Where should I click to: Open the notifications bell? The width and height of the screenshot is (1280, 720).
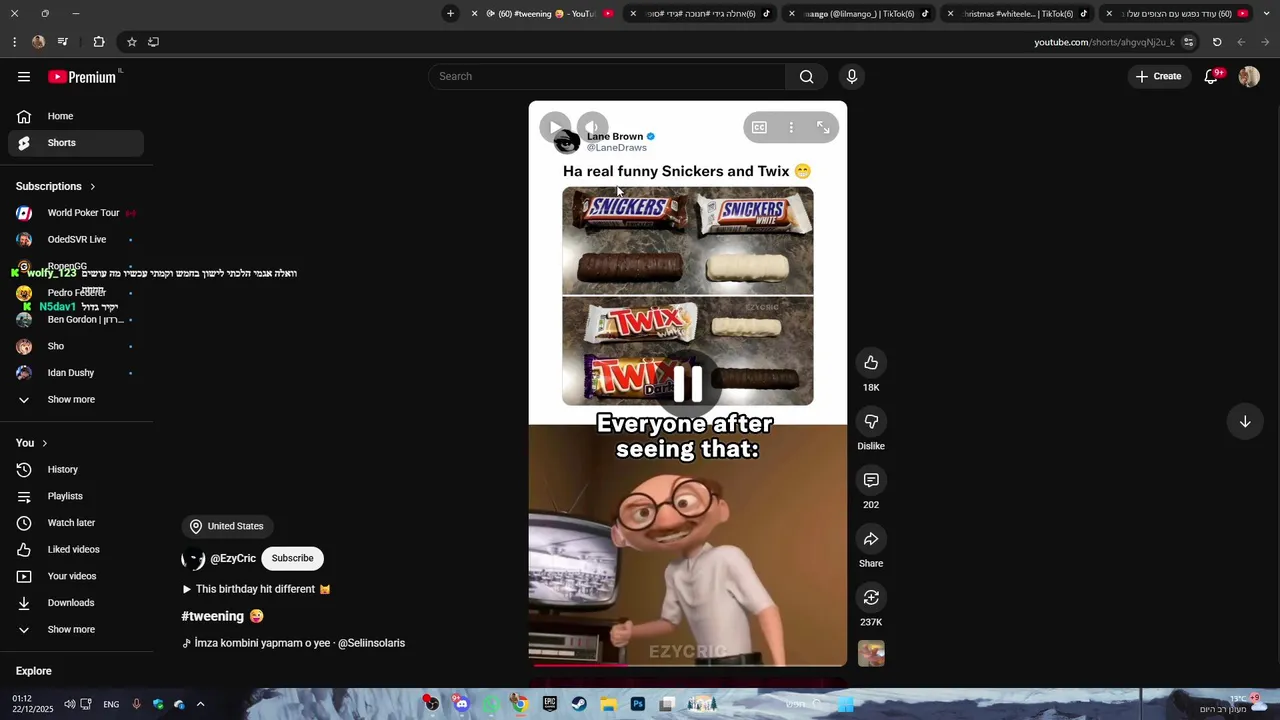click(1211, 77)
